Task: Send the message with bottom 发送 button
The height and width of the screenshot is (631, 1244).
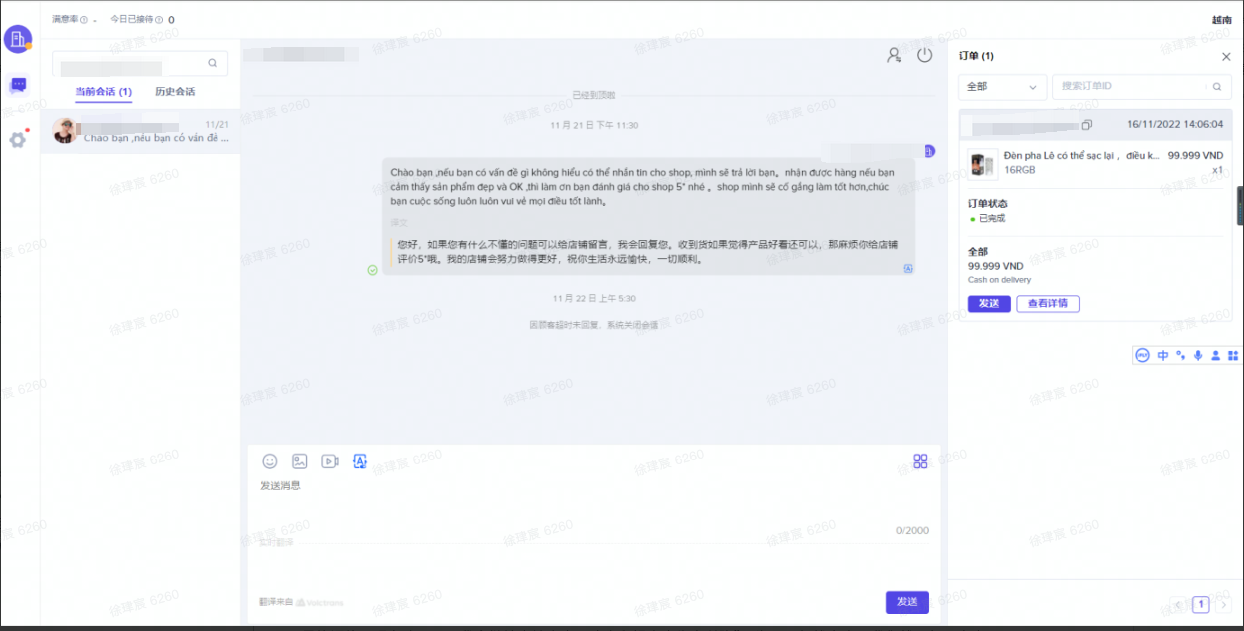Action: [x=906, y=602]
